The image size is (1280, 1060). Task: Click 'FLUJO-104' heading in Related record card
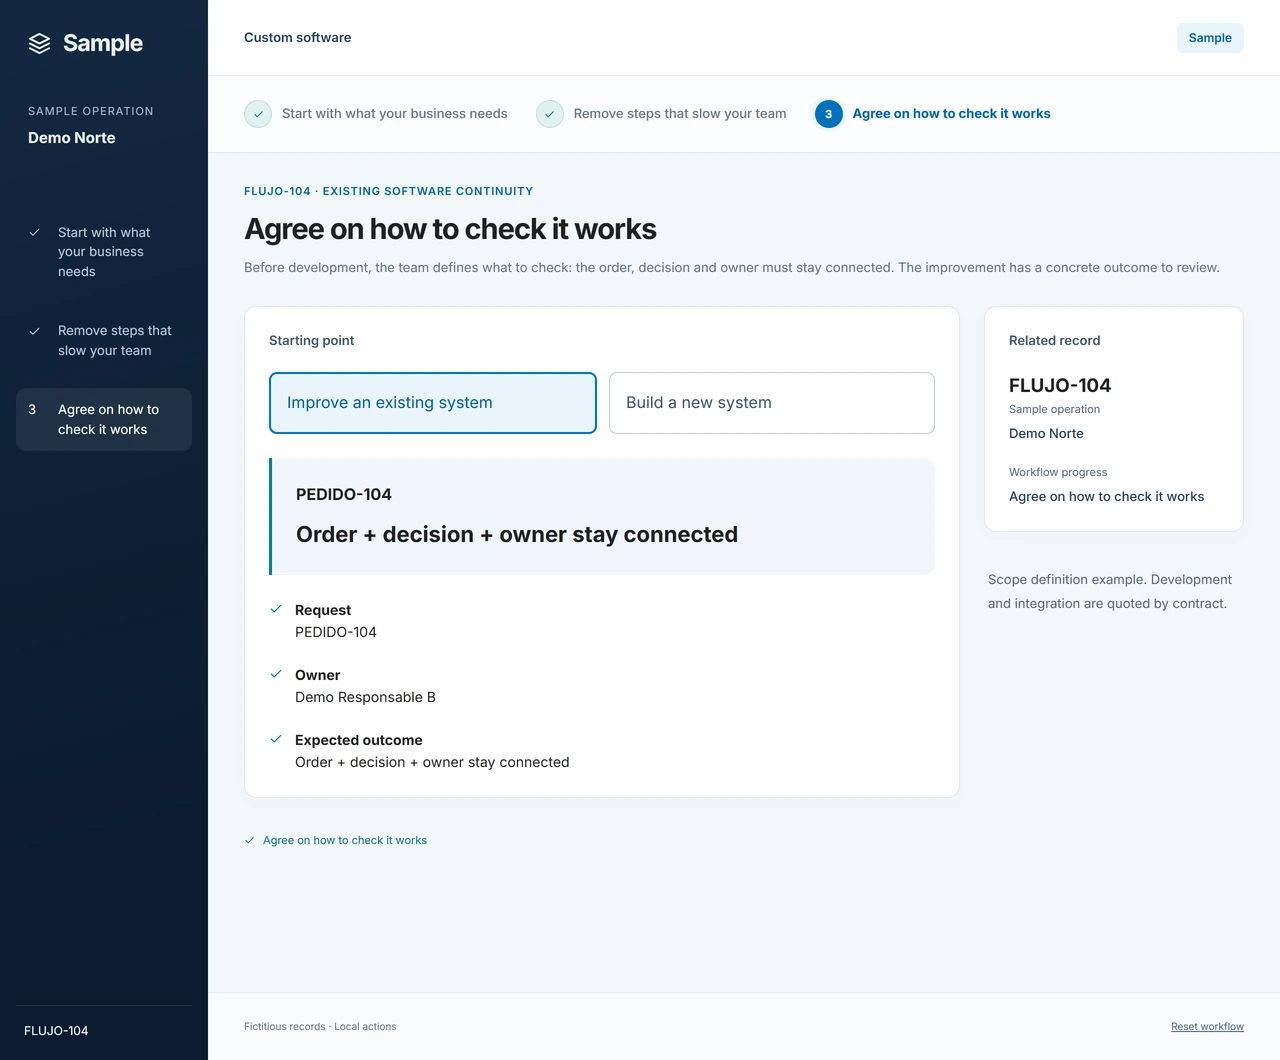click(x=1060, y=385)
